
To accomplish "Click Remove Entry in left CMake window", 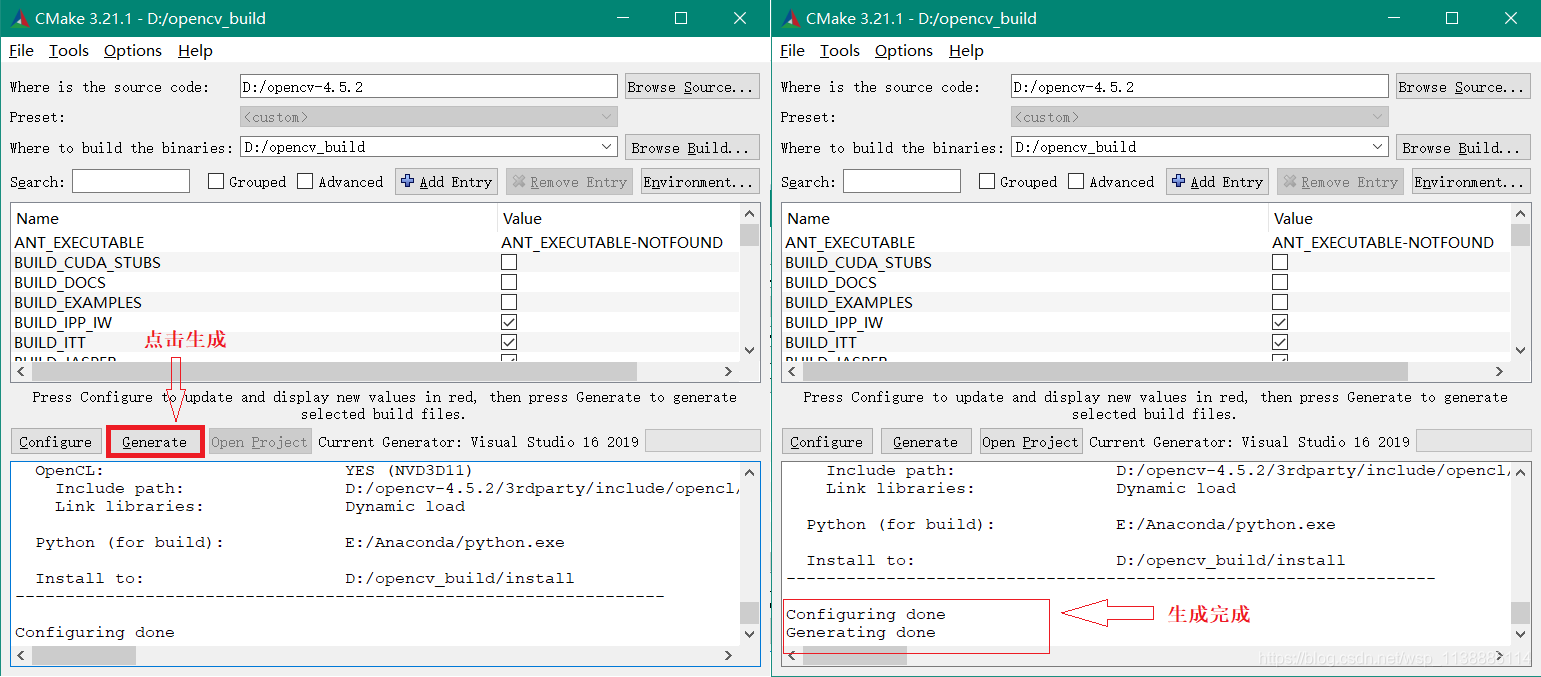I will [570, 182].
